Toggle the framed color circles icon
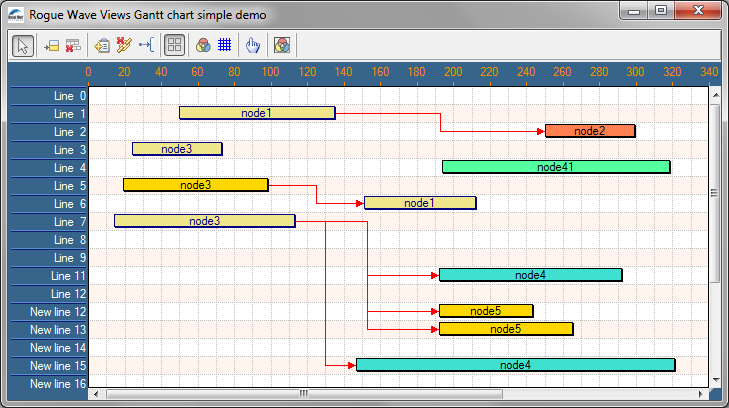 pos(282,45)
